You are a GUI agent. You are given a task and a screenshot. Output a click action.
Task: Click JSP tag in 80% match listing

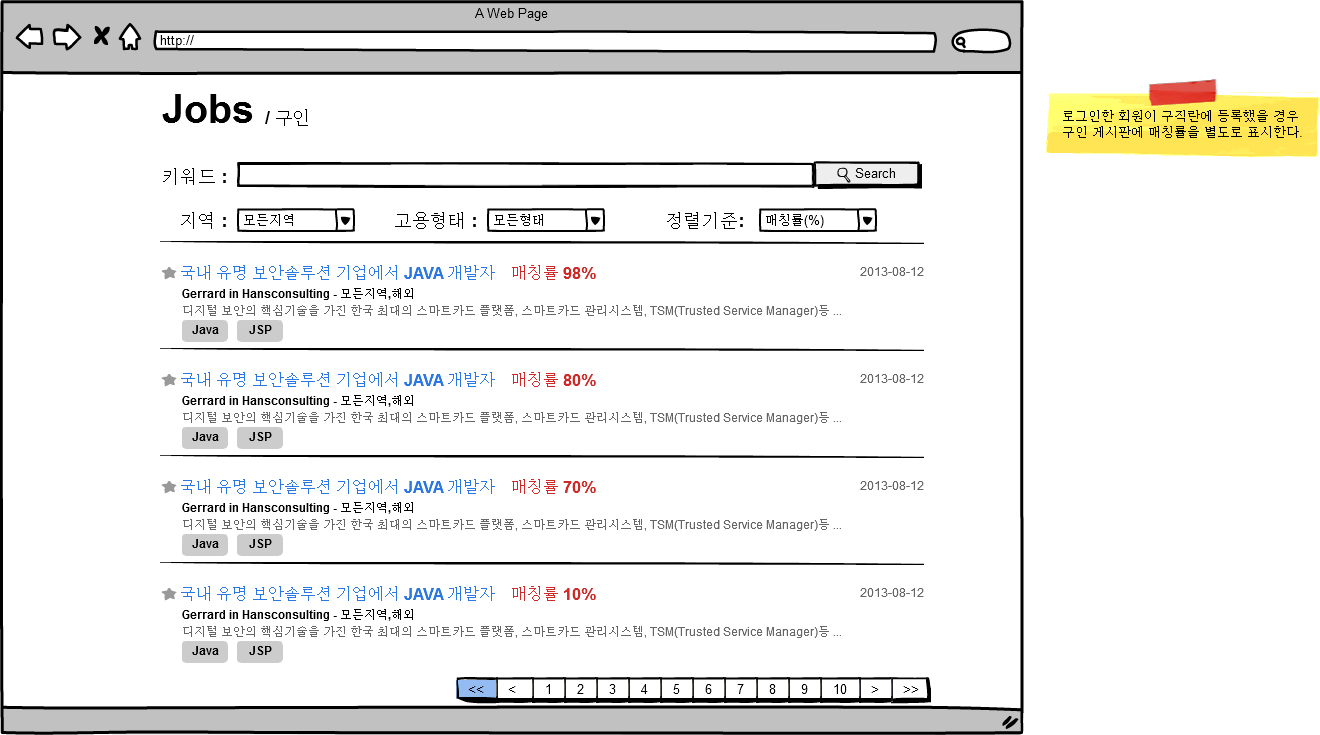click(260, 438)
